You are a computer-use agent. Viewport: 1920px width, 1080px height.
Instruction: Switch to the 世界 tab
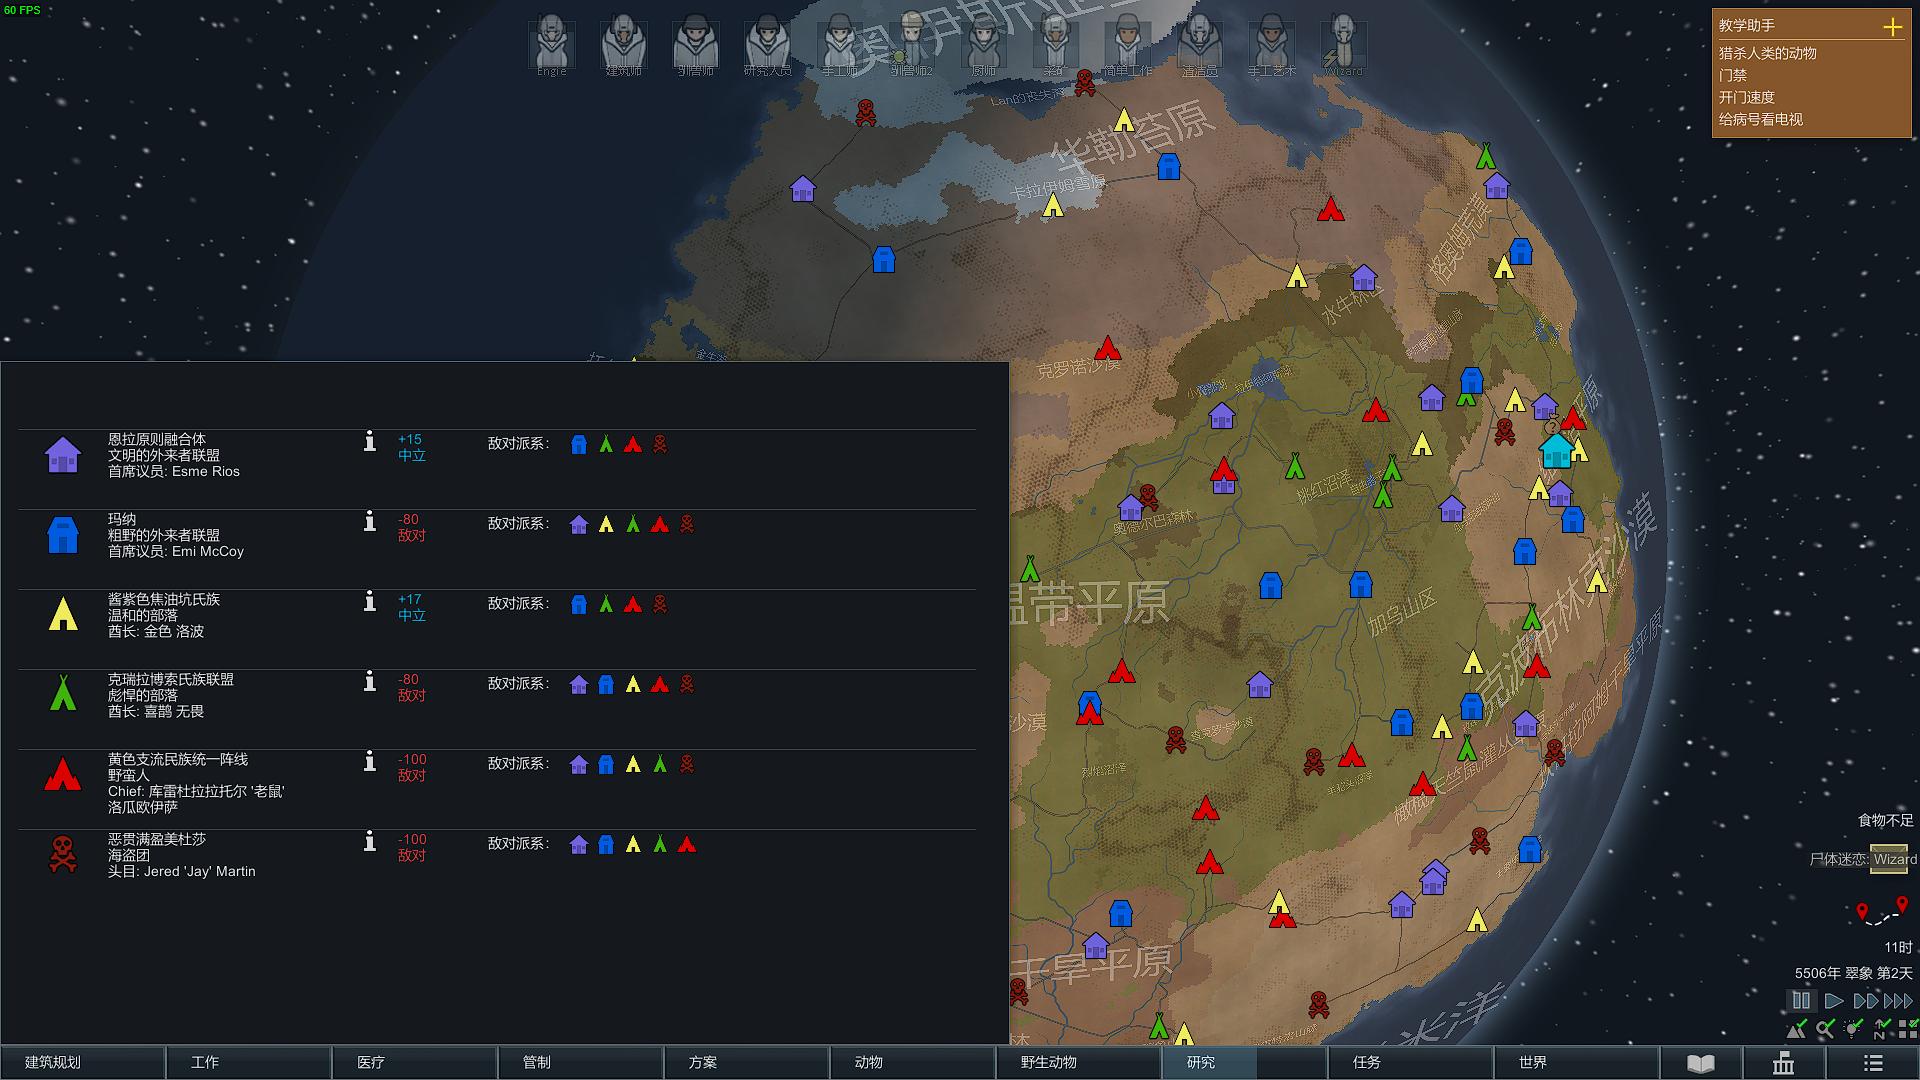(x=1533, y=1062)
